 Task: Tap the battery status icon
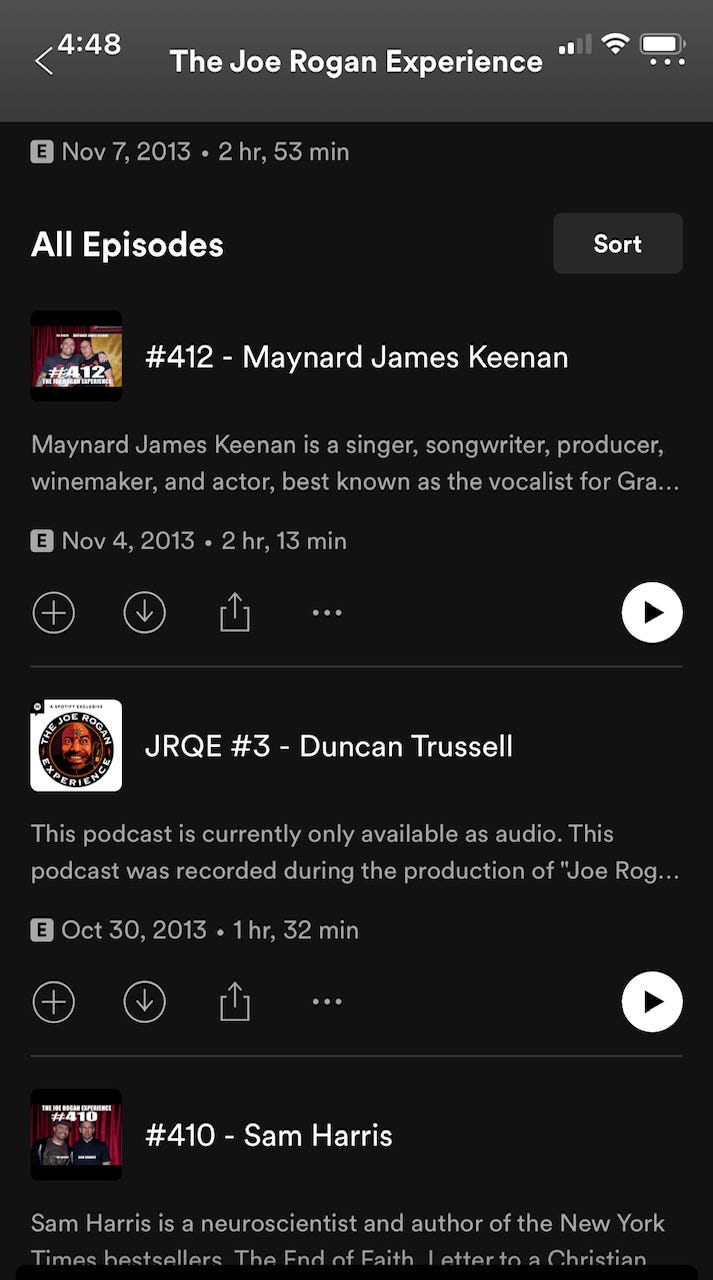tap(663, 44)
